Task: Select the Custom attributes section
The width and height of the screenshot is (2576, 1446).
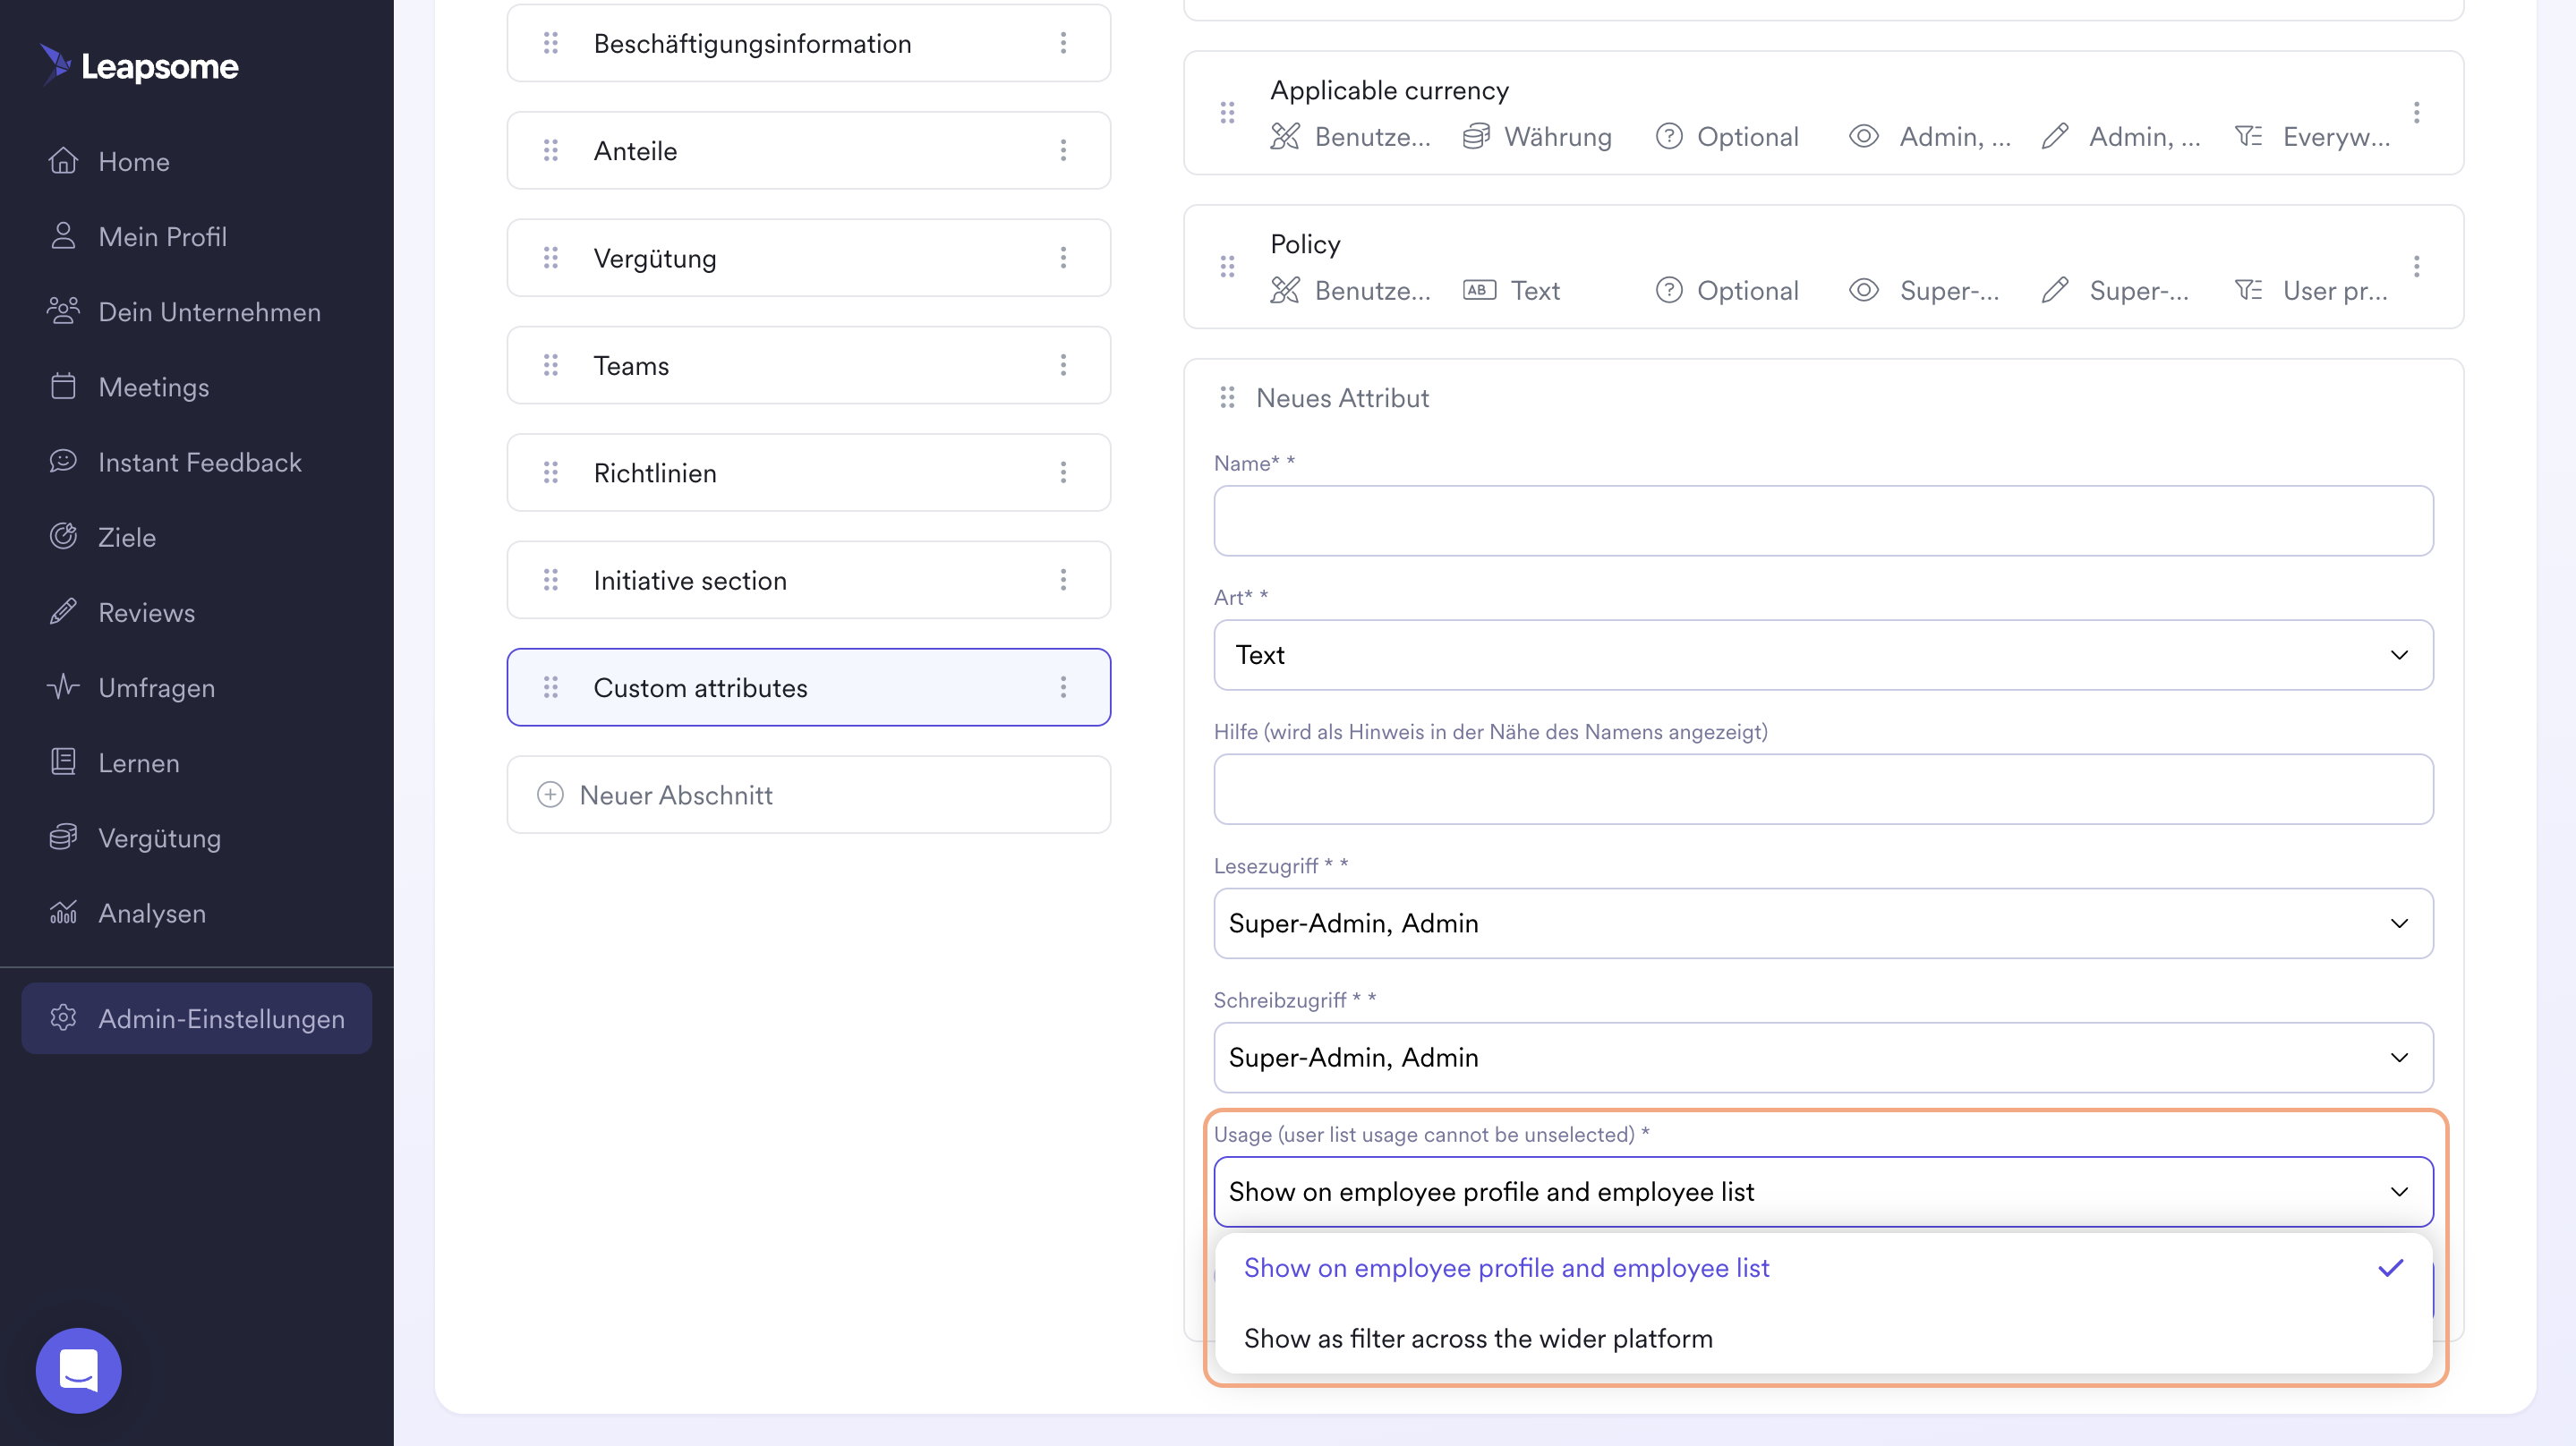Action: tap(808, 687)
